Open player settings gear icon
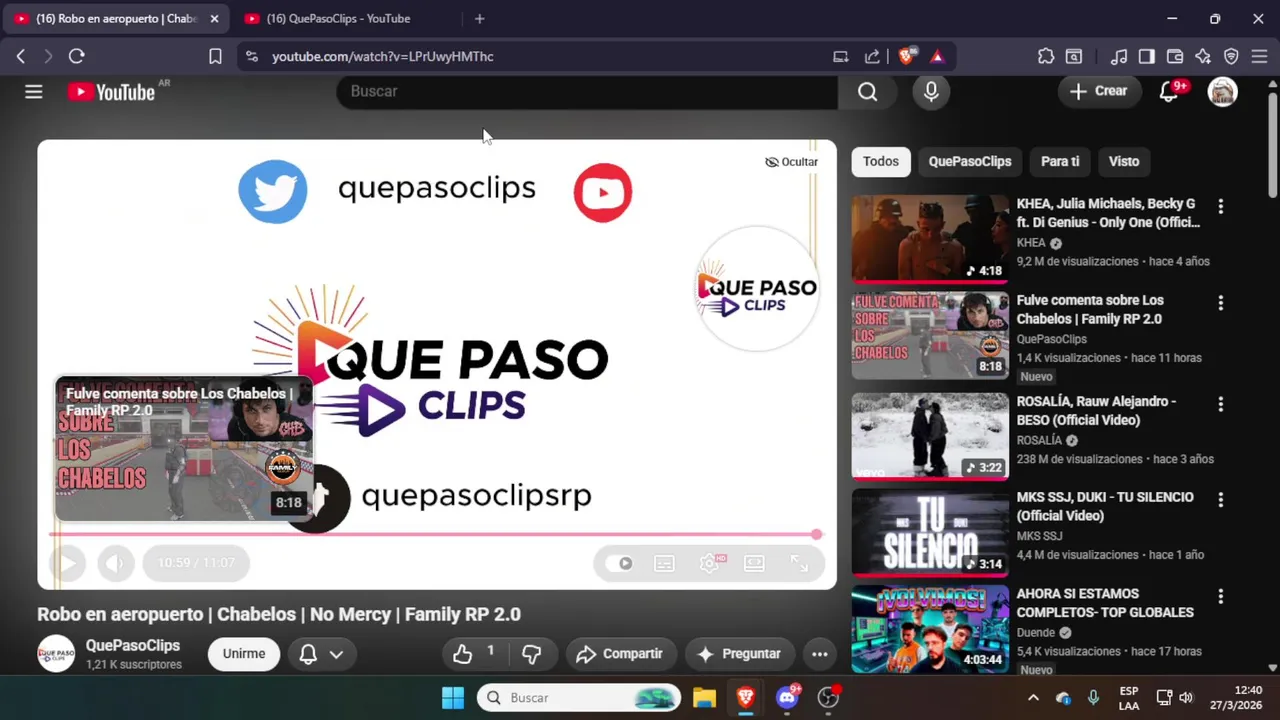This screenshot has height=720, width=1280. pyautogui.click(x=709, y=563)
